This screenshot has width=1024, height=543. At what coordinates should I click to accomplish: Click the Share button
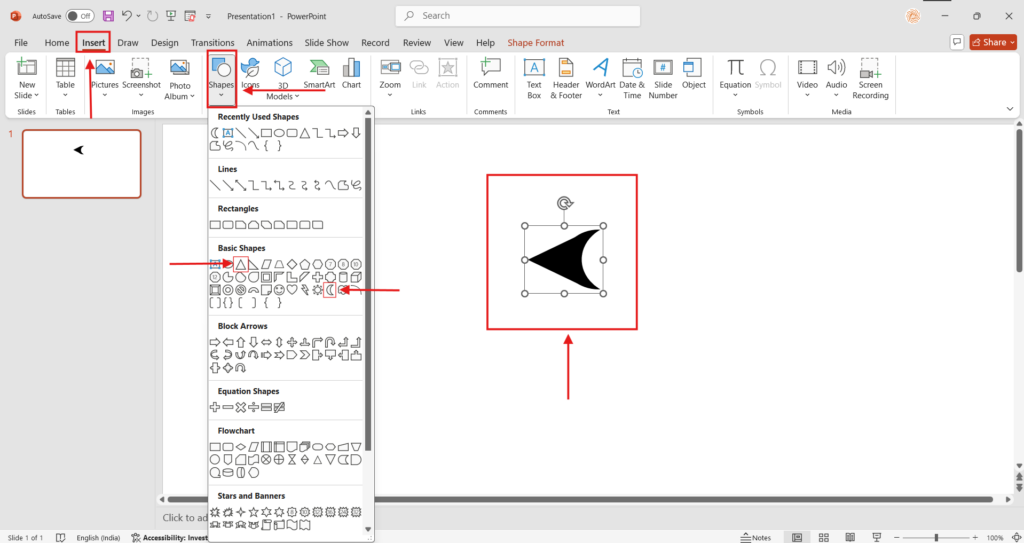(x=993, y=42)
